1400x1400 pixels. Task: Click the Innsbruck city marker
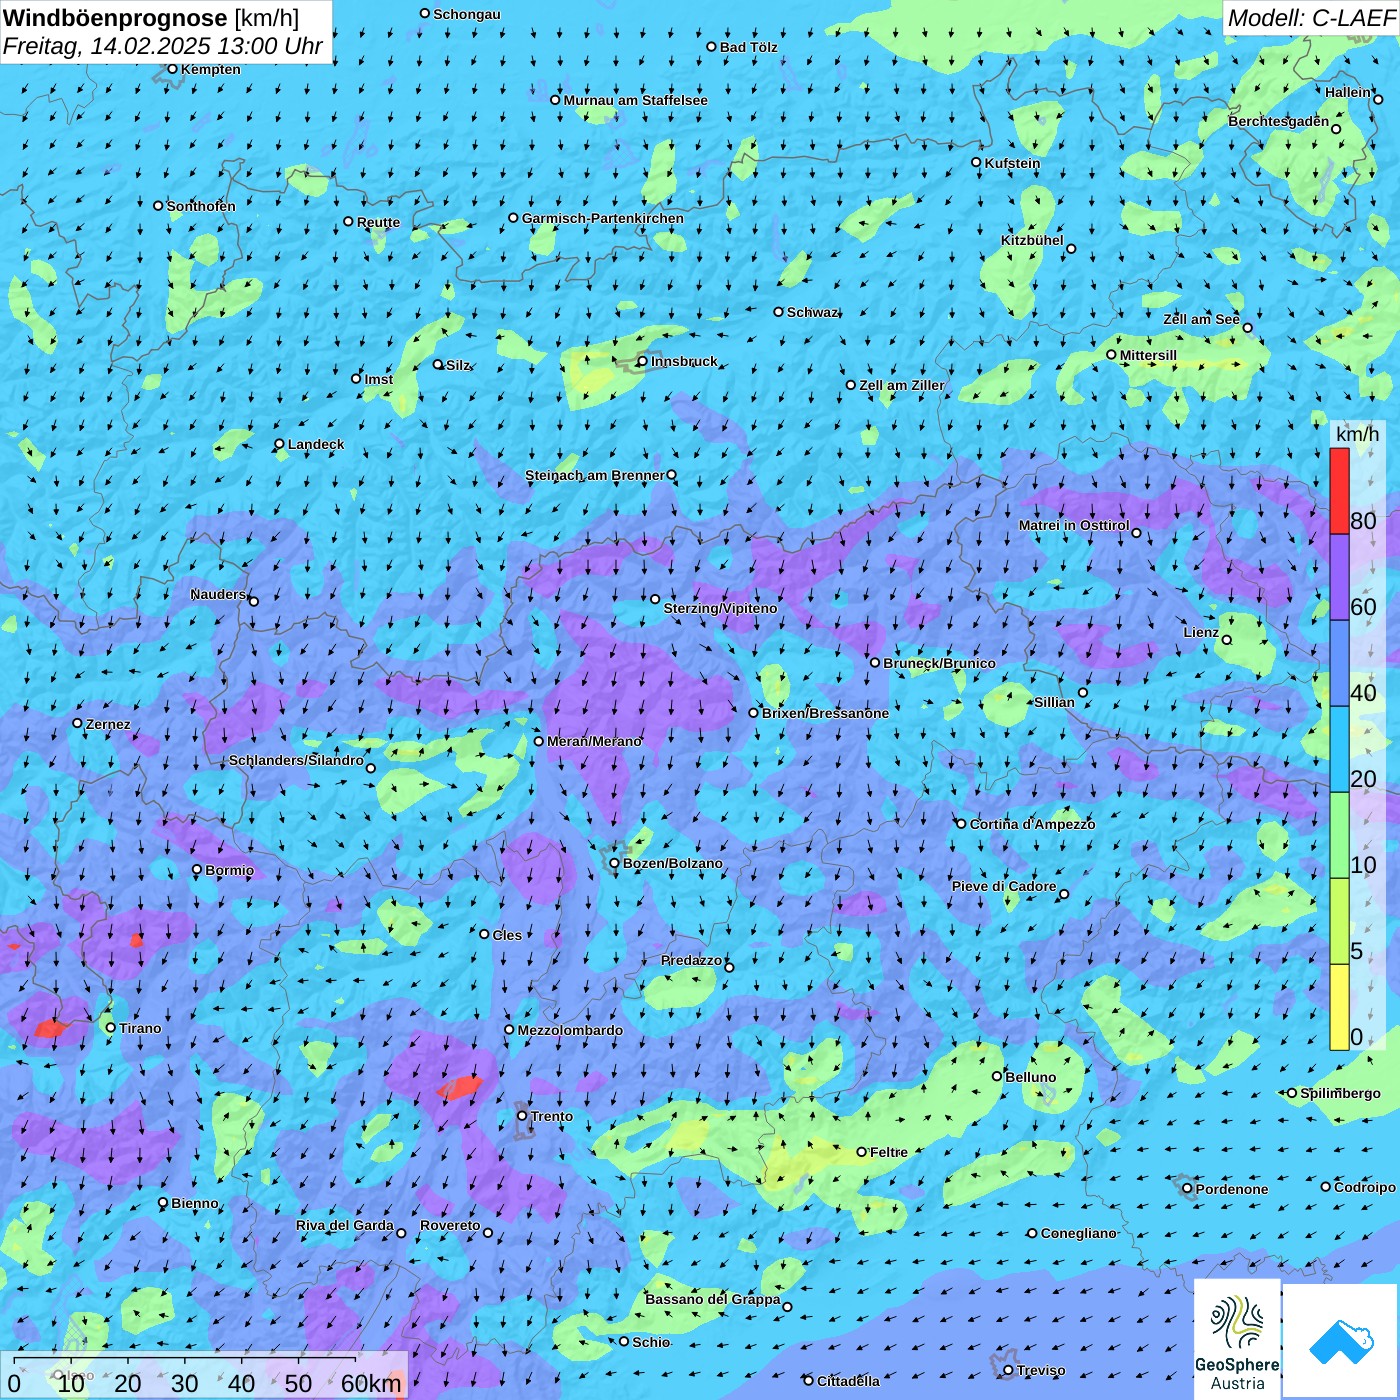click(642, 361)
